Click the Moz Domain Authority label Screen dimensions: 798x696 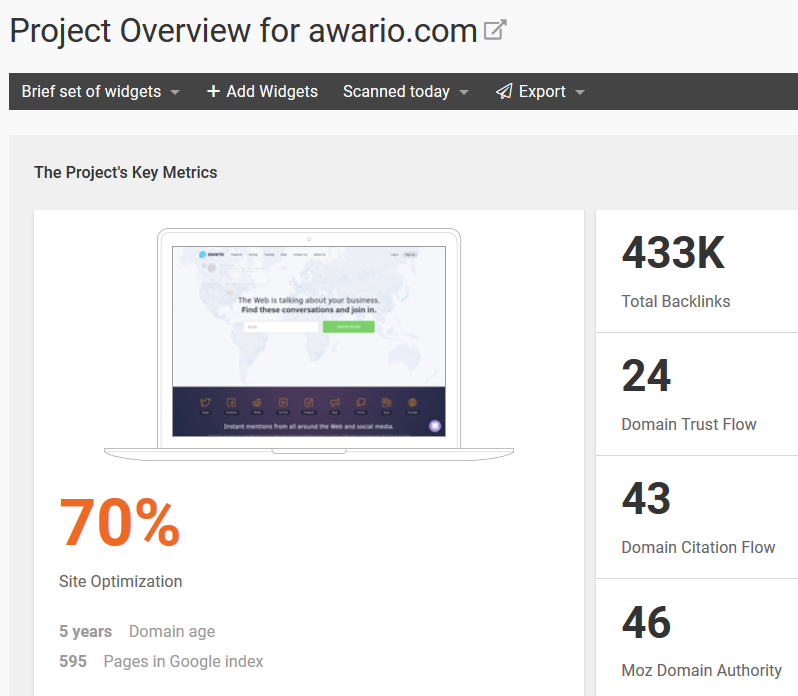click(x=701, y=670)
